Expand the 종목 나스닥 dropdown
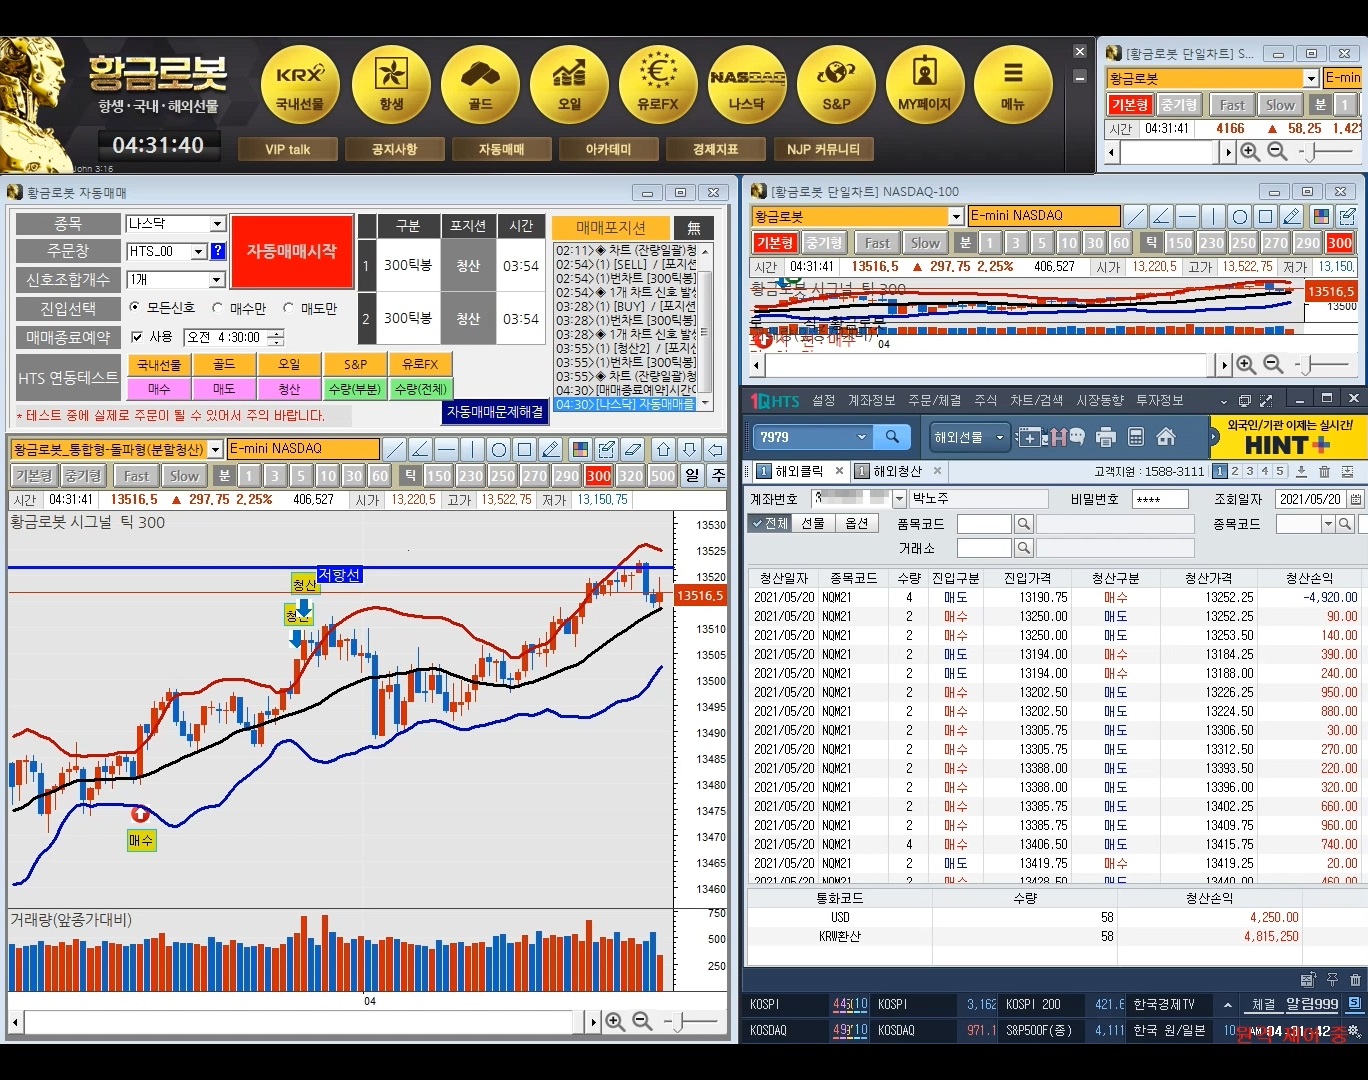 click(217, 224)
